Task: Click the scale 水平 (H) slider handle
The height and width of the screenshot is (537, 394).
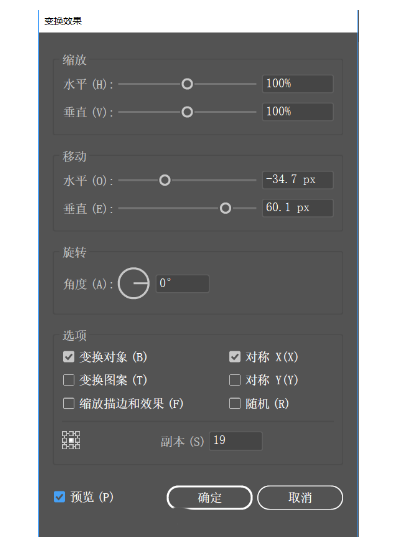Action: tap(187, 84)
